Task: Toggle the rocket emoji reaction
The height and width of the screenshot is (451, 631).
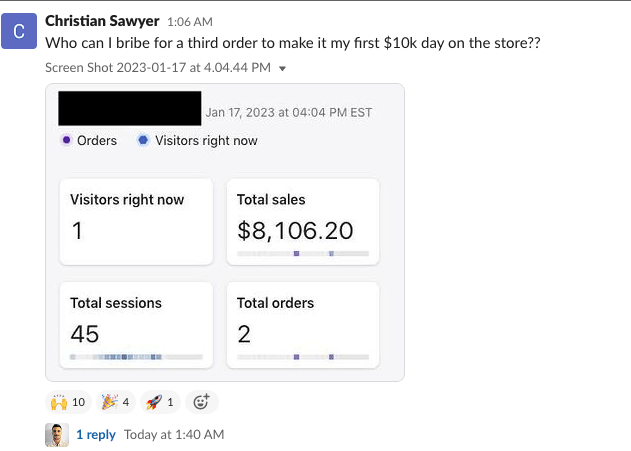Action: 160,402
